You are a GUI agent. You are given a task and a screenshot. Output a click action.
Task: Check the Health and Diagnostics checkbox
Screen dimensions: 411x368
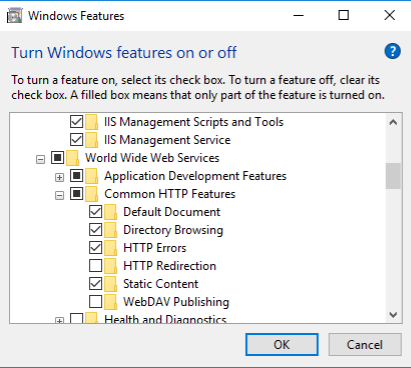(x=76, y=318)
